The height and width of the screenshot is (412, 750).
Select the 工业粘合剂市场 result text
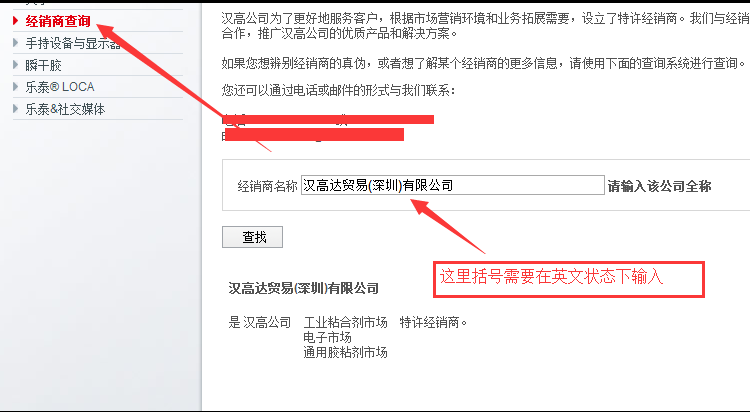[x=345, y=323]
